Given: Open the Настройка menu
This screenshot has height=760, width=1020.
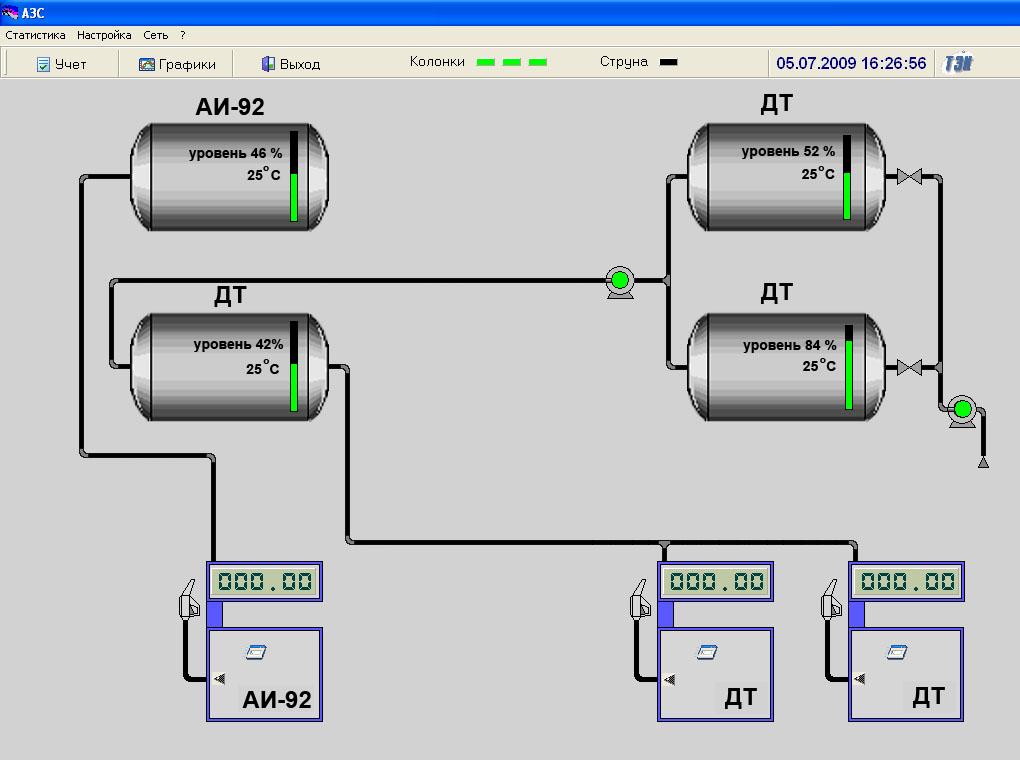Looking at the screenshot, I should point(104,35).
